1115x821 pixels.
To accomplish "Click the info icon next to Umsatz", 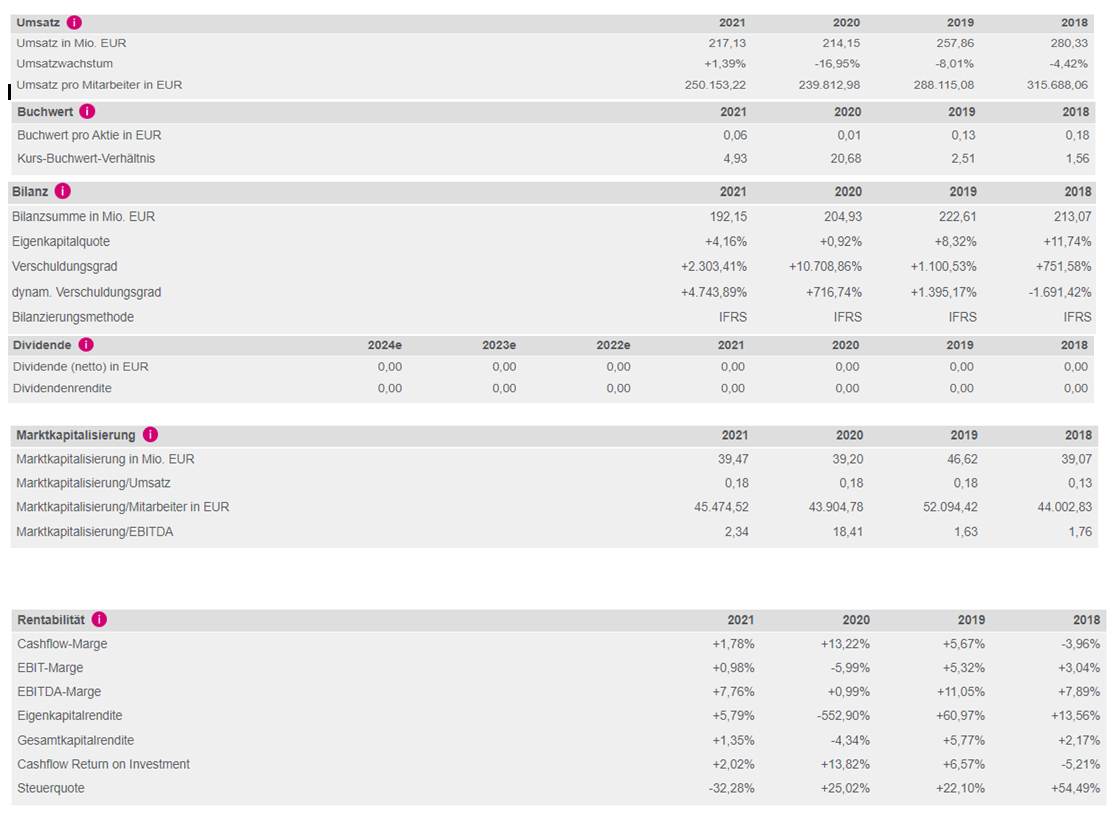I will click(x=75, y=22).
